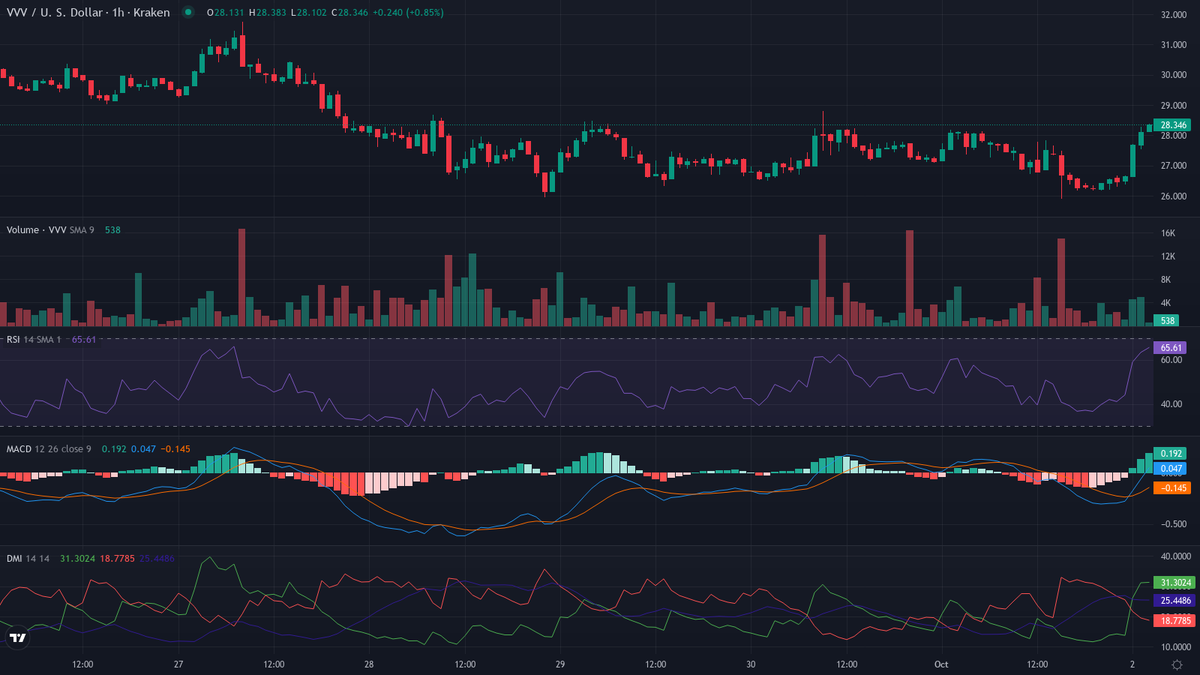Click the 8K volume scale label

(x=1165, y=279)
